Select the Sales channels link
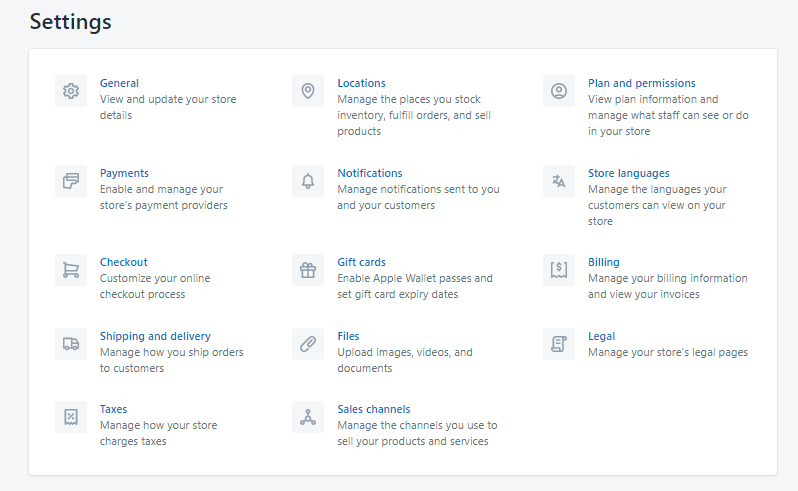The image size is (798, 491). (373, 409)
